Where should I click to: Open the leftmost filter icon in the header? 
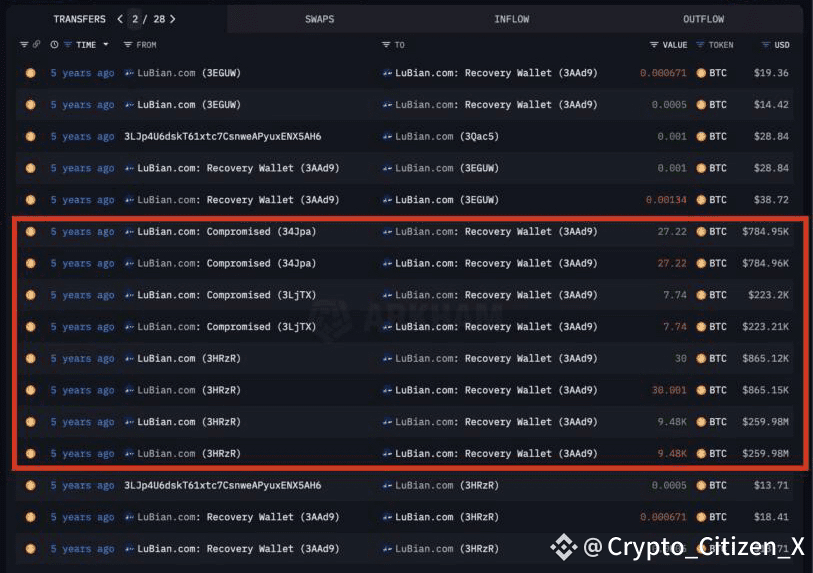coord(24,45)
